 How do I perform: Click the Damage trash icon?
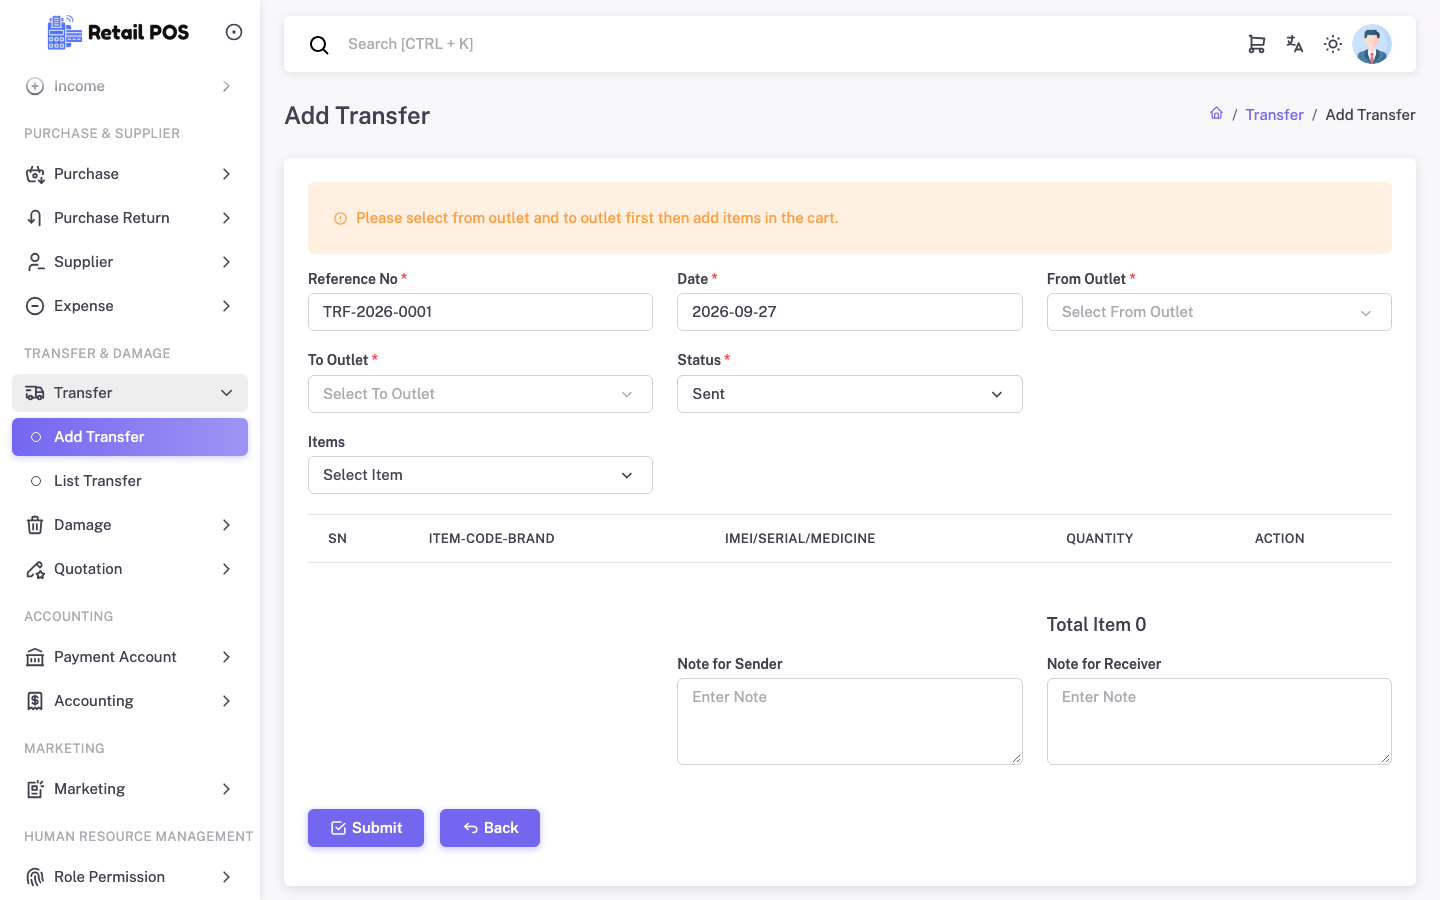click(35, 525)
